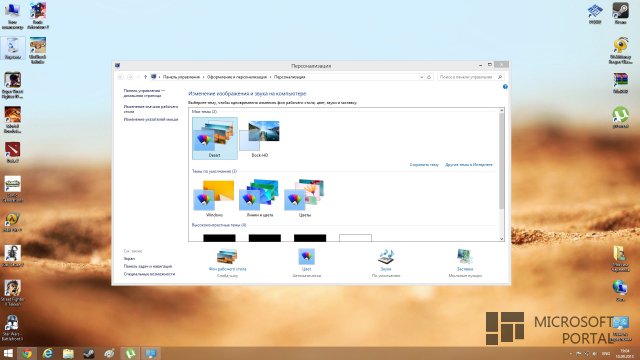Select the Windows default theme

214,198
